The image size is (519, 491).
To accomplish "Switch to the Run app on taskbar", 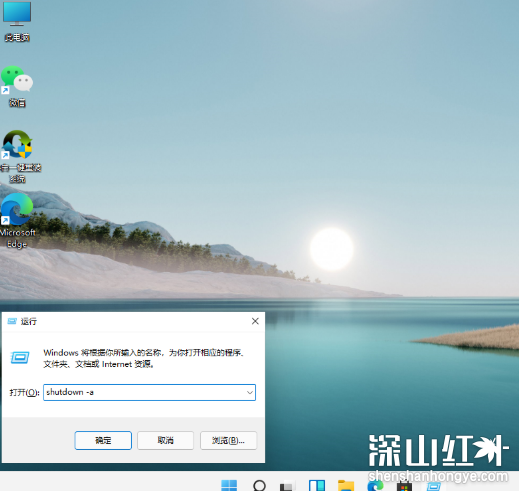I will [x=434, y=486].
